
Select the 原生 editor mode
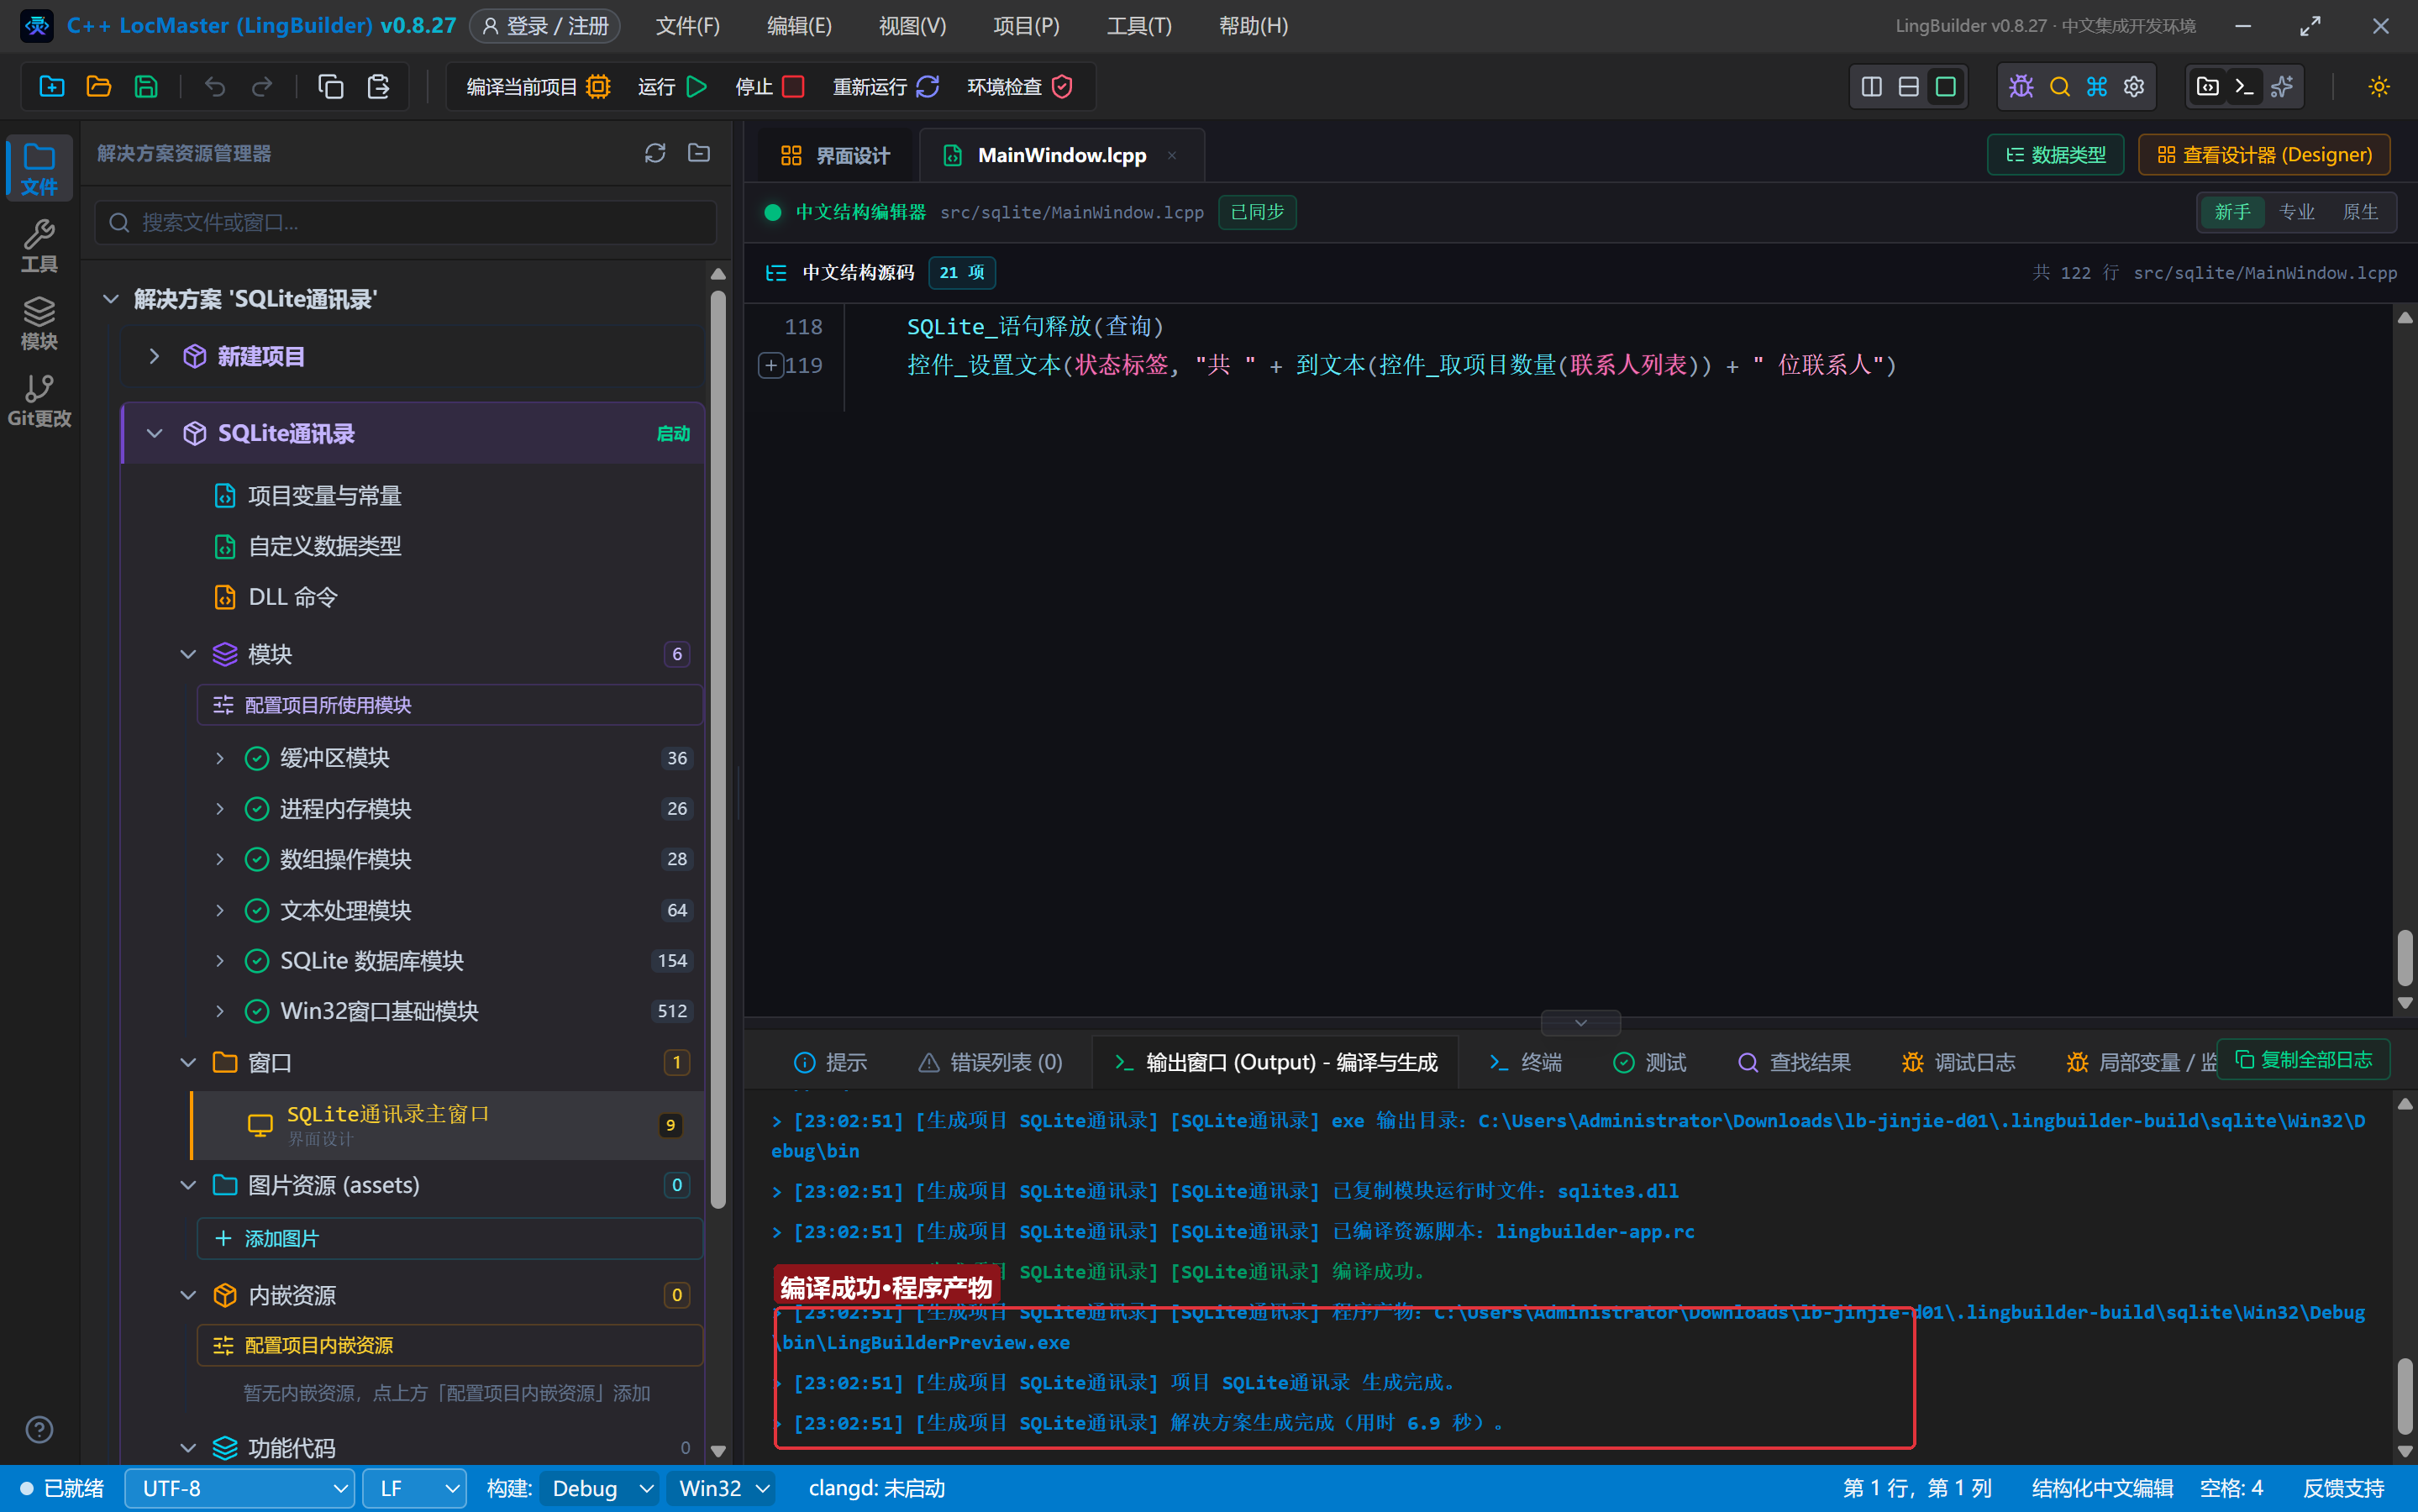pyautogui.click(x=2360, y=212)
